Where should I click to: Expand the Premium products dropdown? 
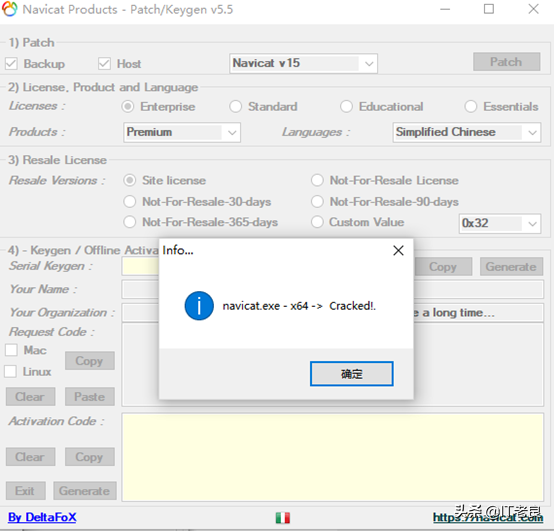tap(182, 132)
